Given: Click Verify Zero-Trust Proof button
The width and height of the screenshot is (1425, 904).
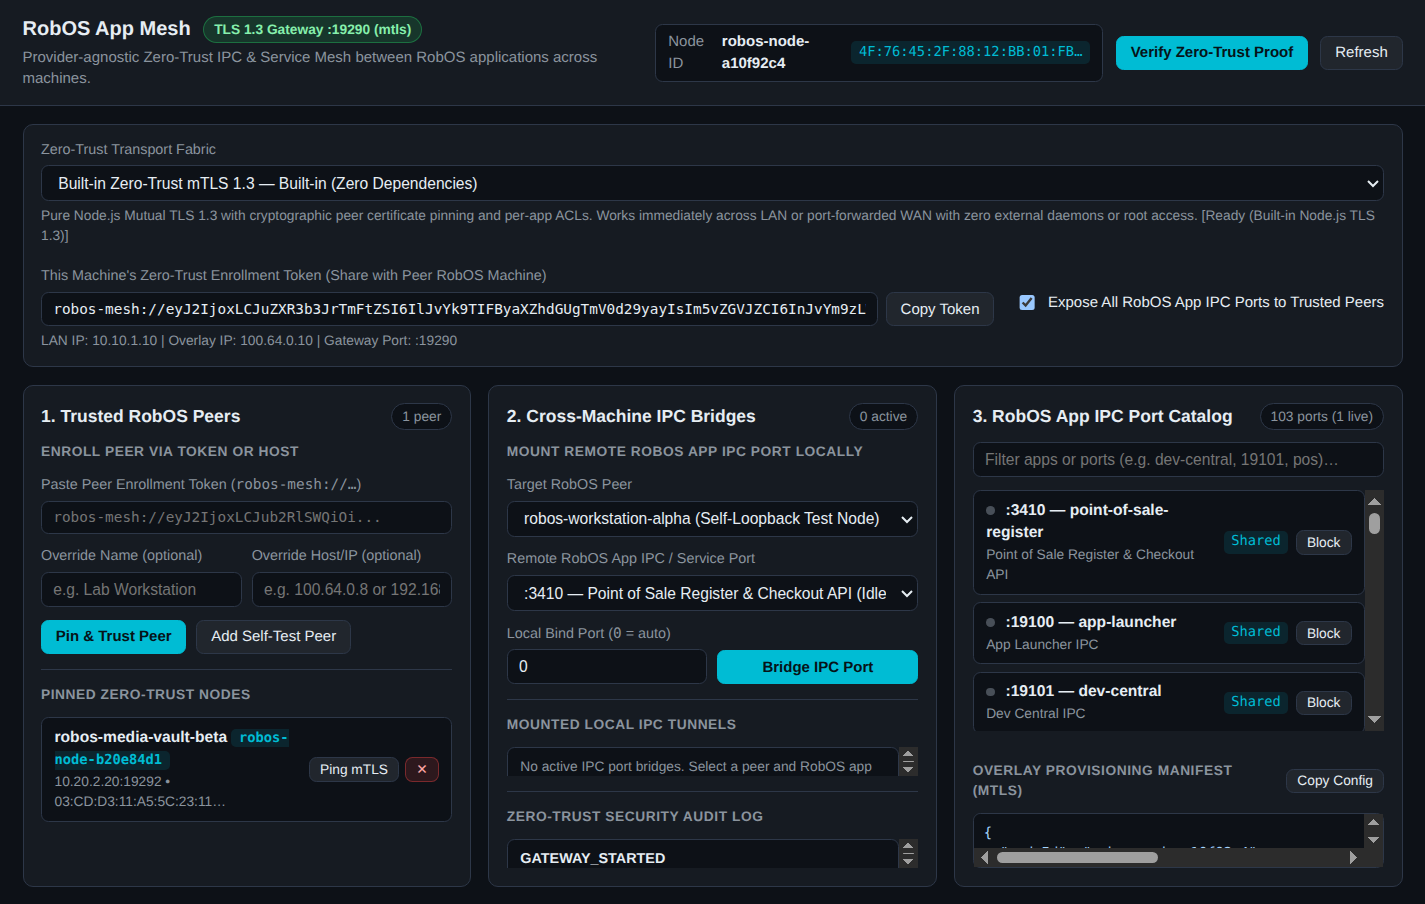Looking at the screenshot, I should coord(1212,52).
